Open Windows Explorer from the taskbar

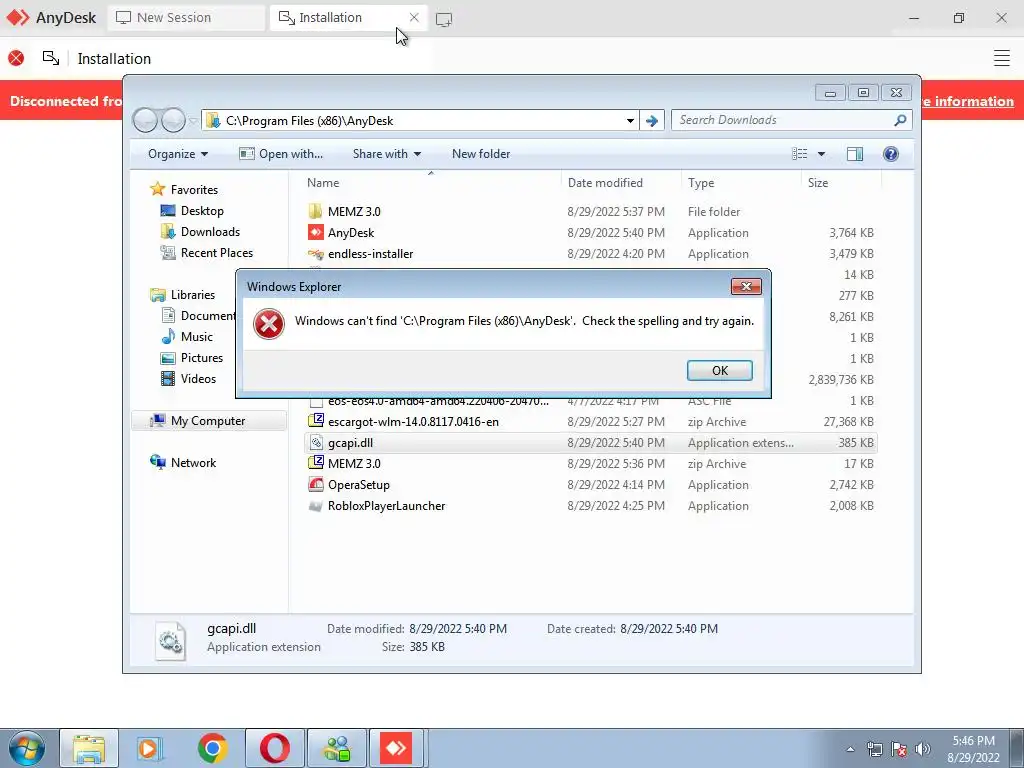point(89,748)
